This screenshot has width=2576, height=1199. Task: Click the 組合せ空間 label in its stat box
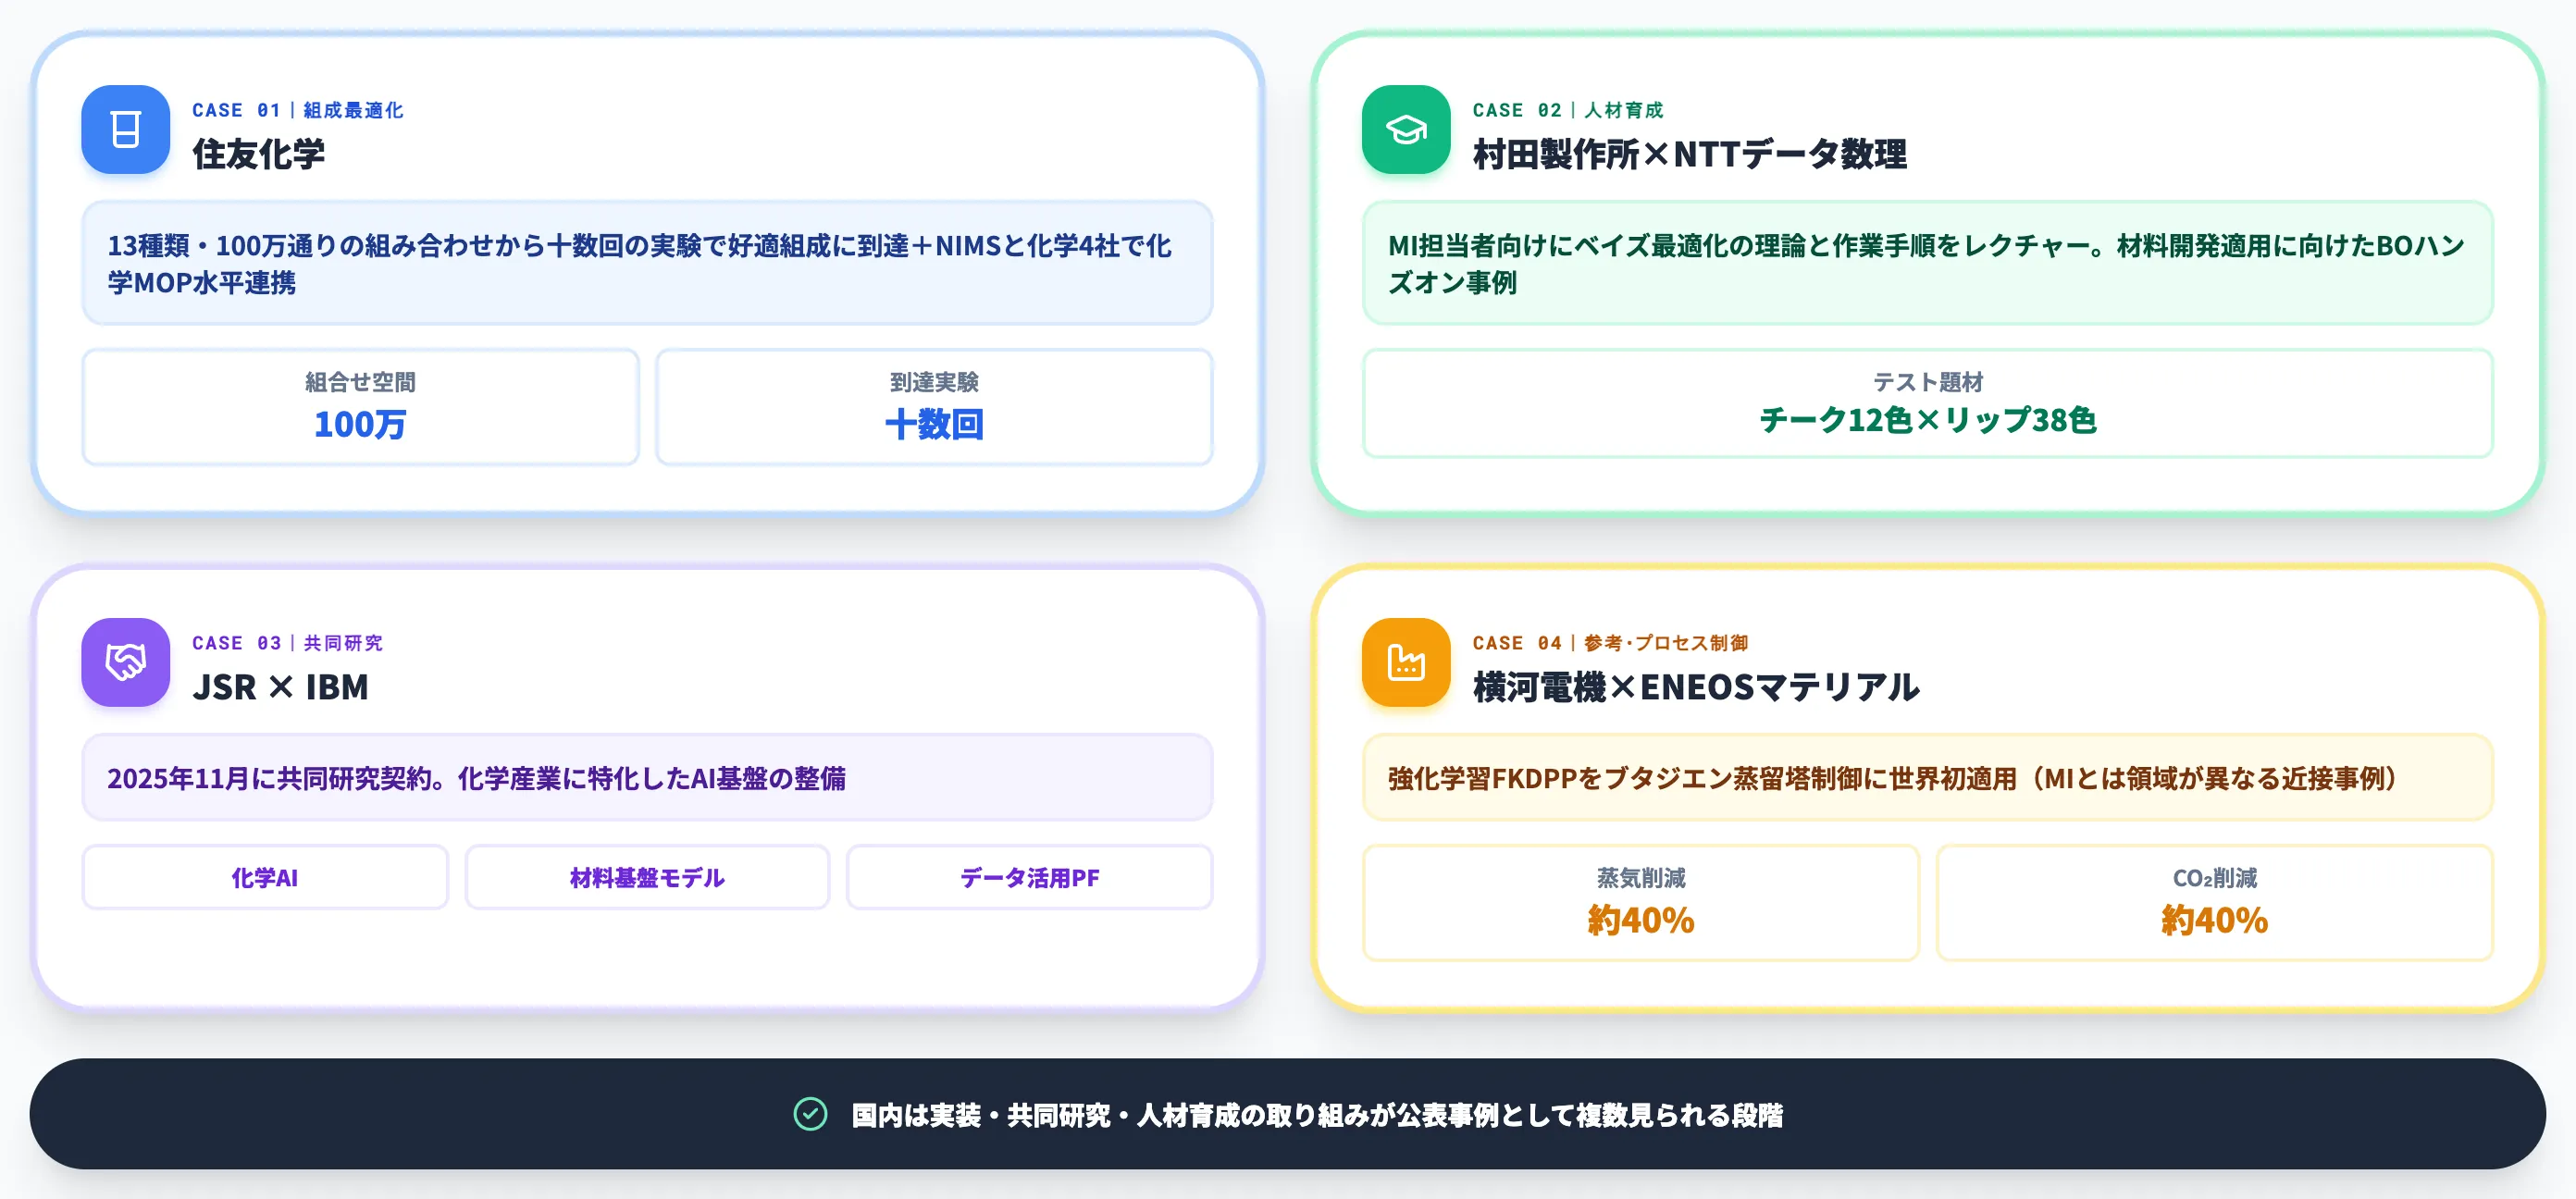(360, 382)
